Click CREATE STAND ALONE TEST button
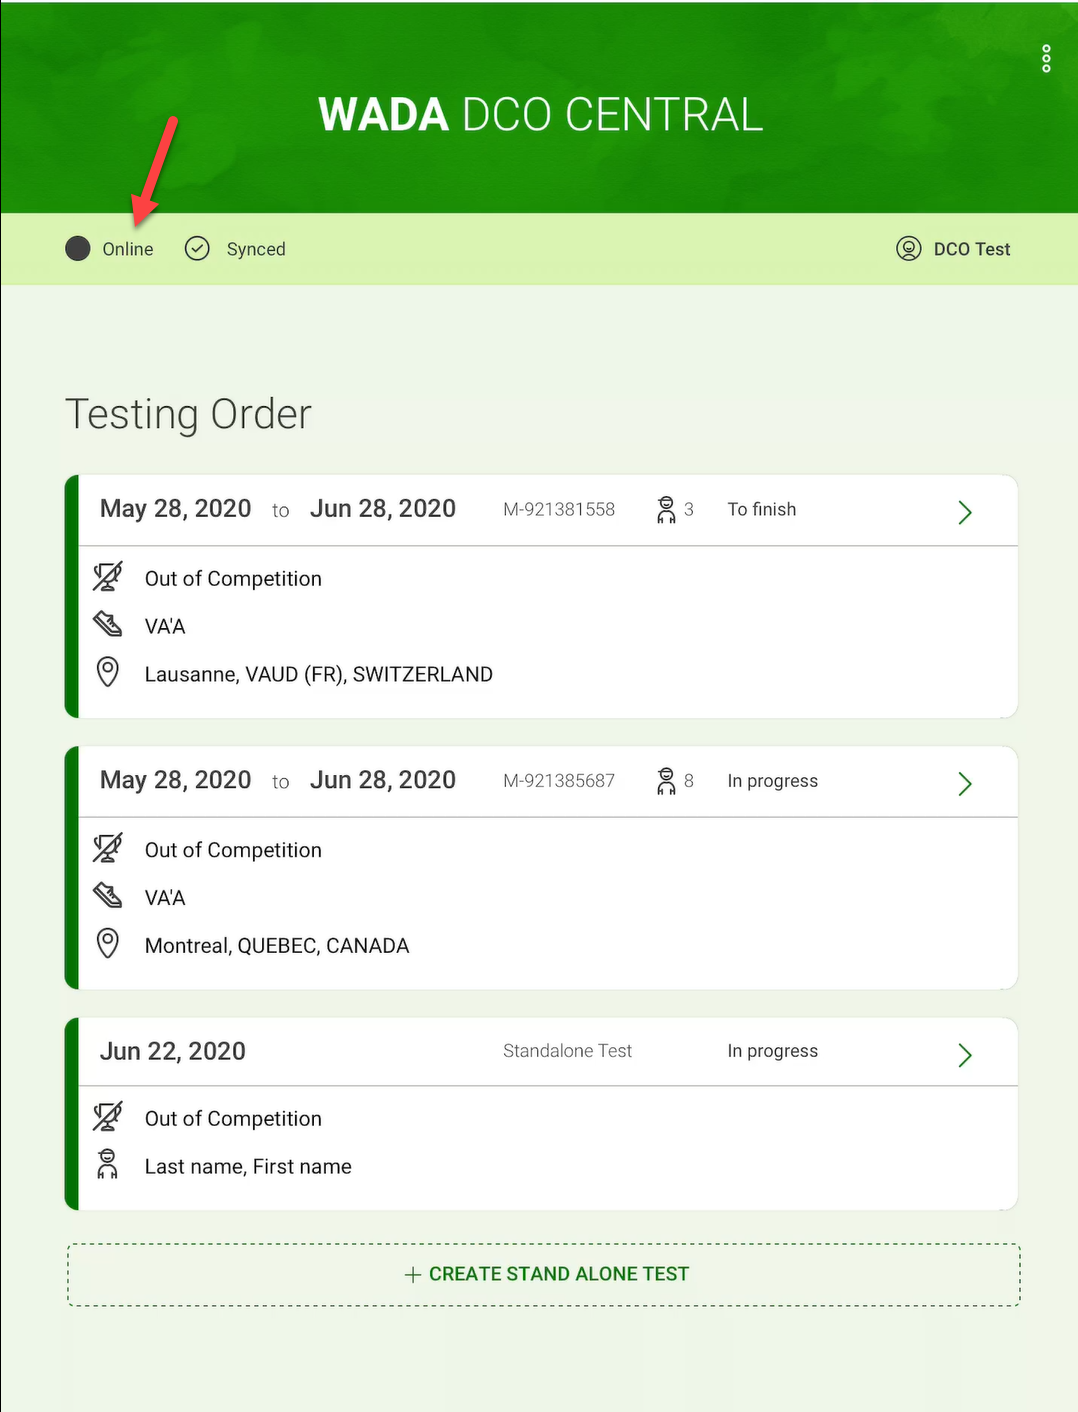Screen dimensions: 1078x1412 coord(544,1275)
